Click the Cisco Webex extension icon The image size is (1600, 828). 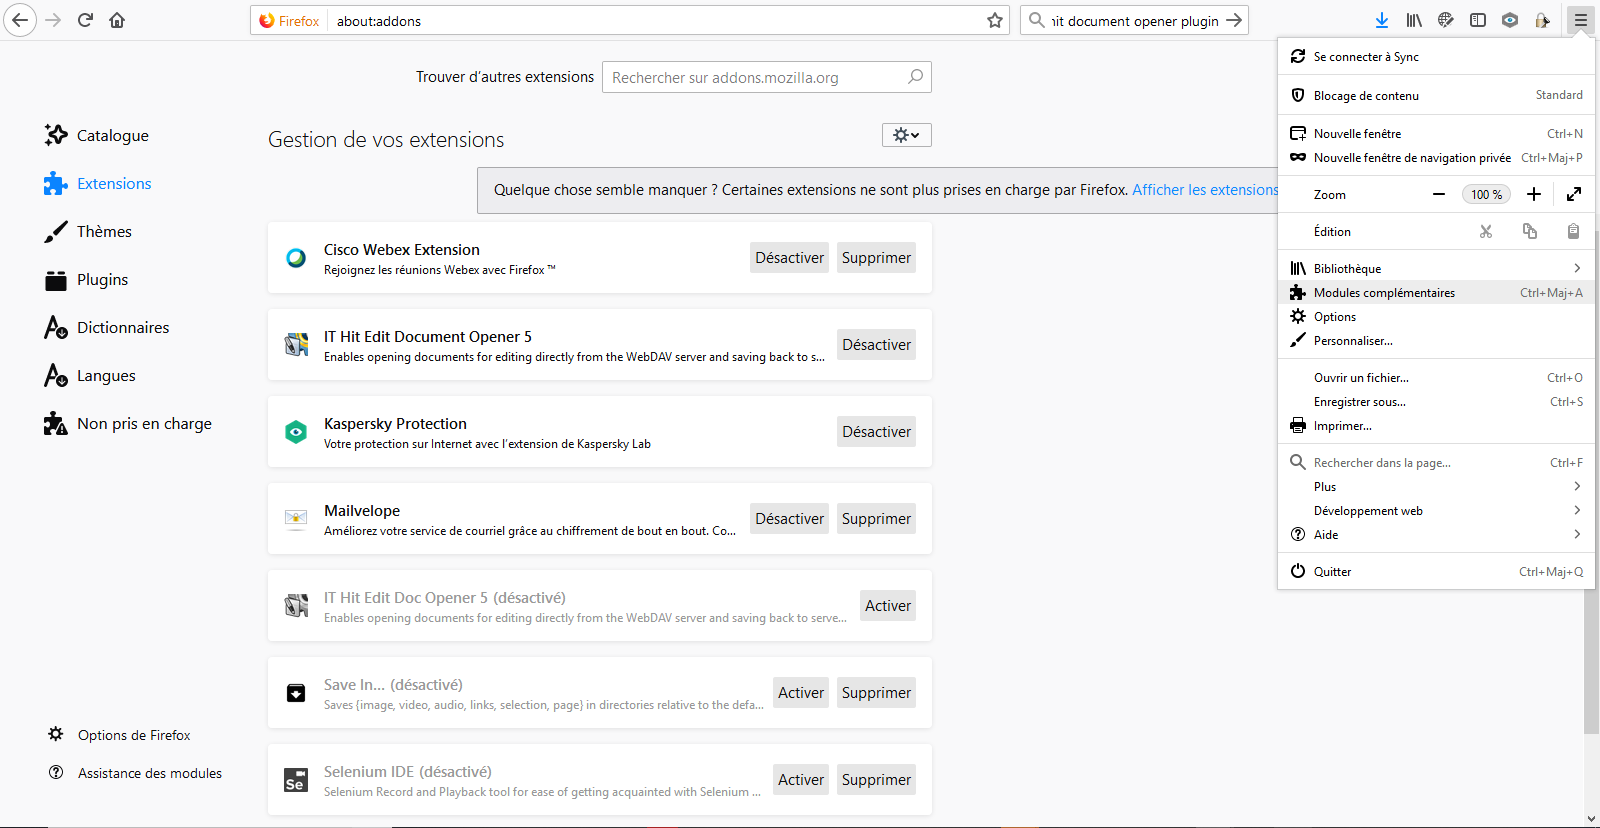tap(296, 258)
